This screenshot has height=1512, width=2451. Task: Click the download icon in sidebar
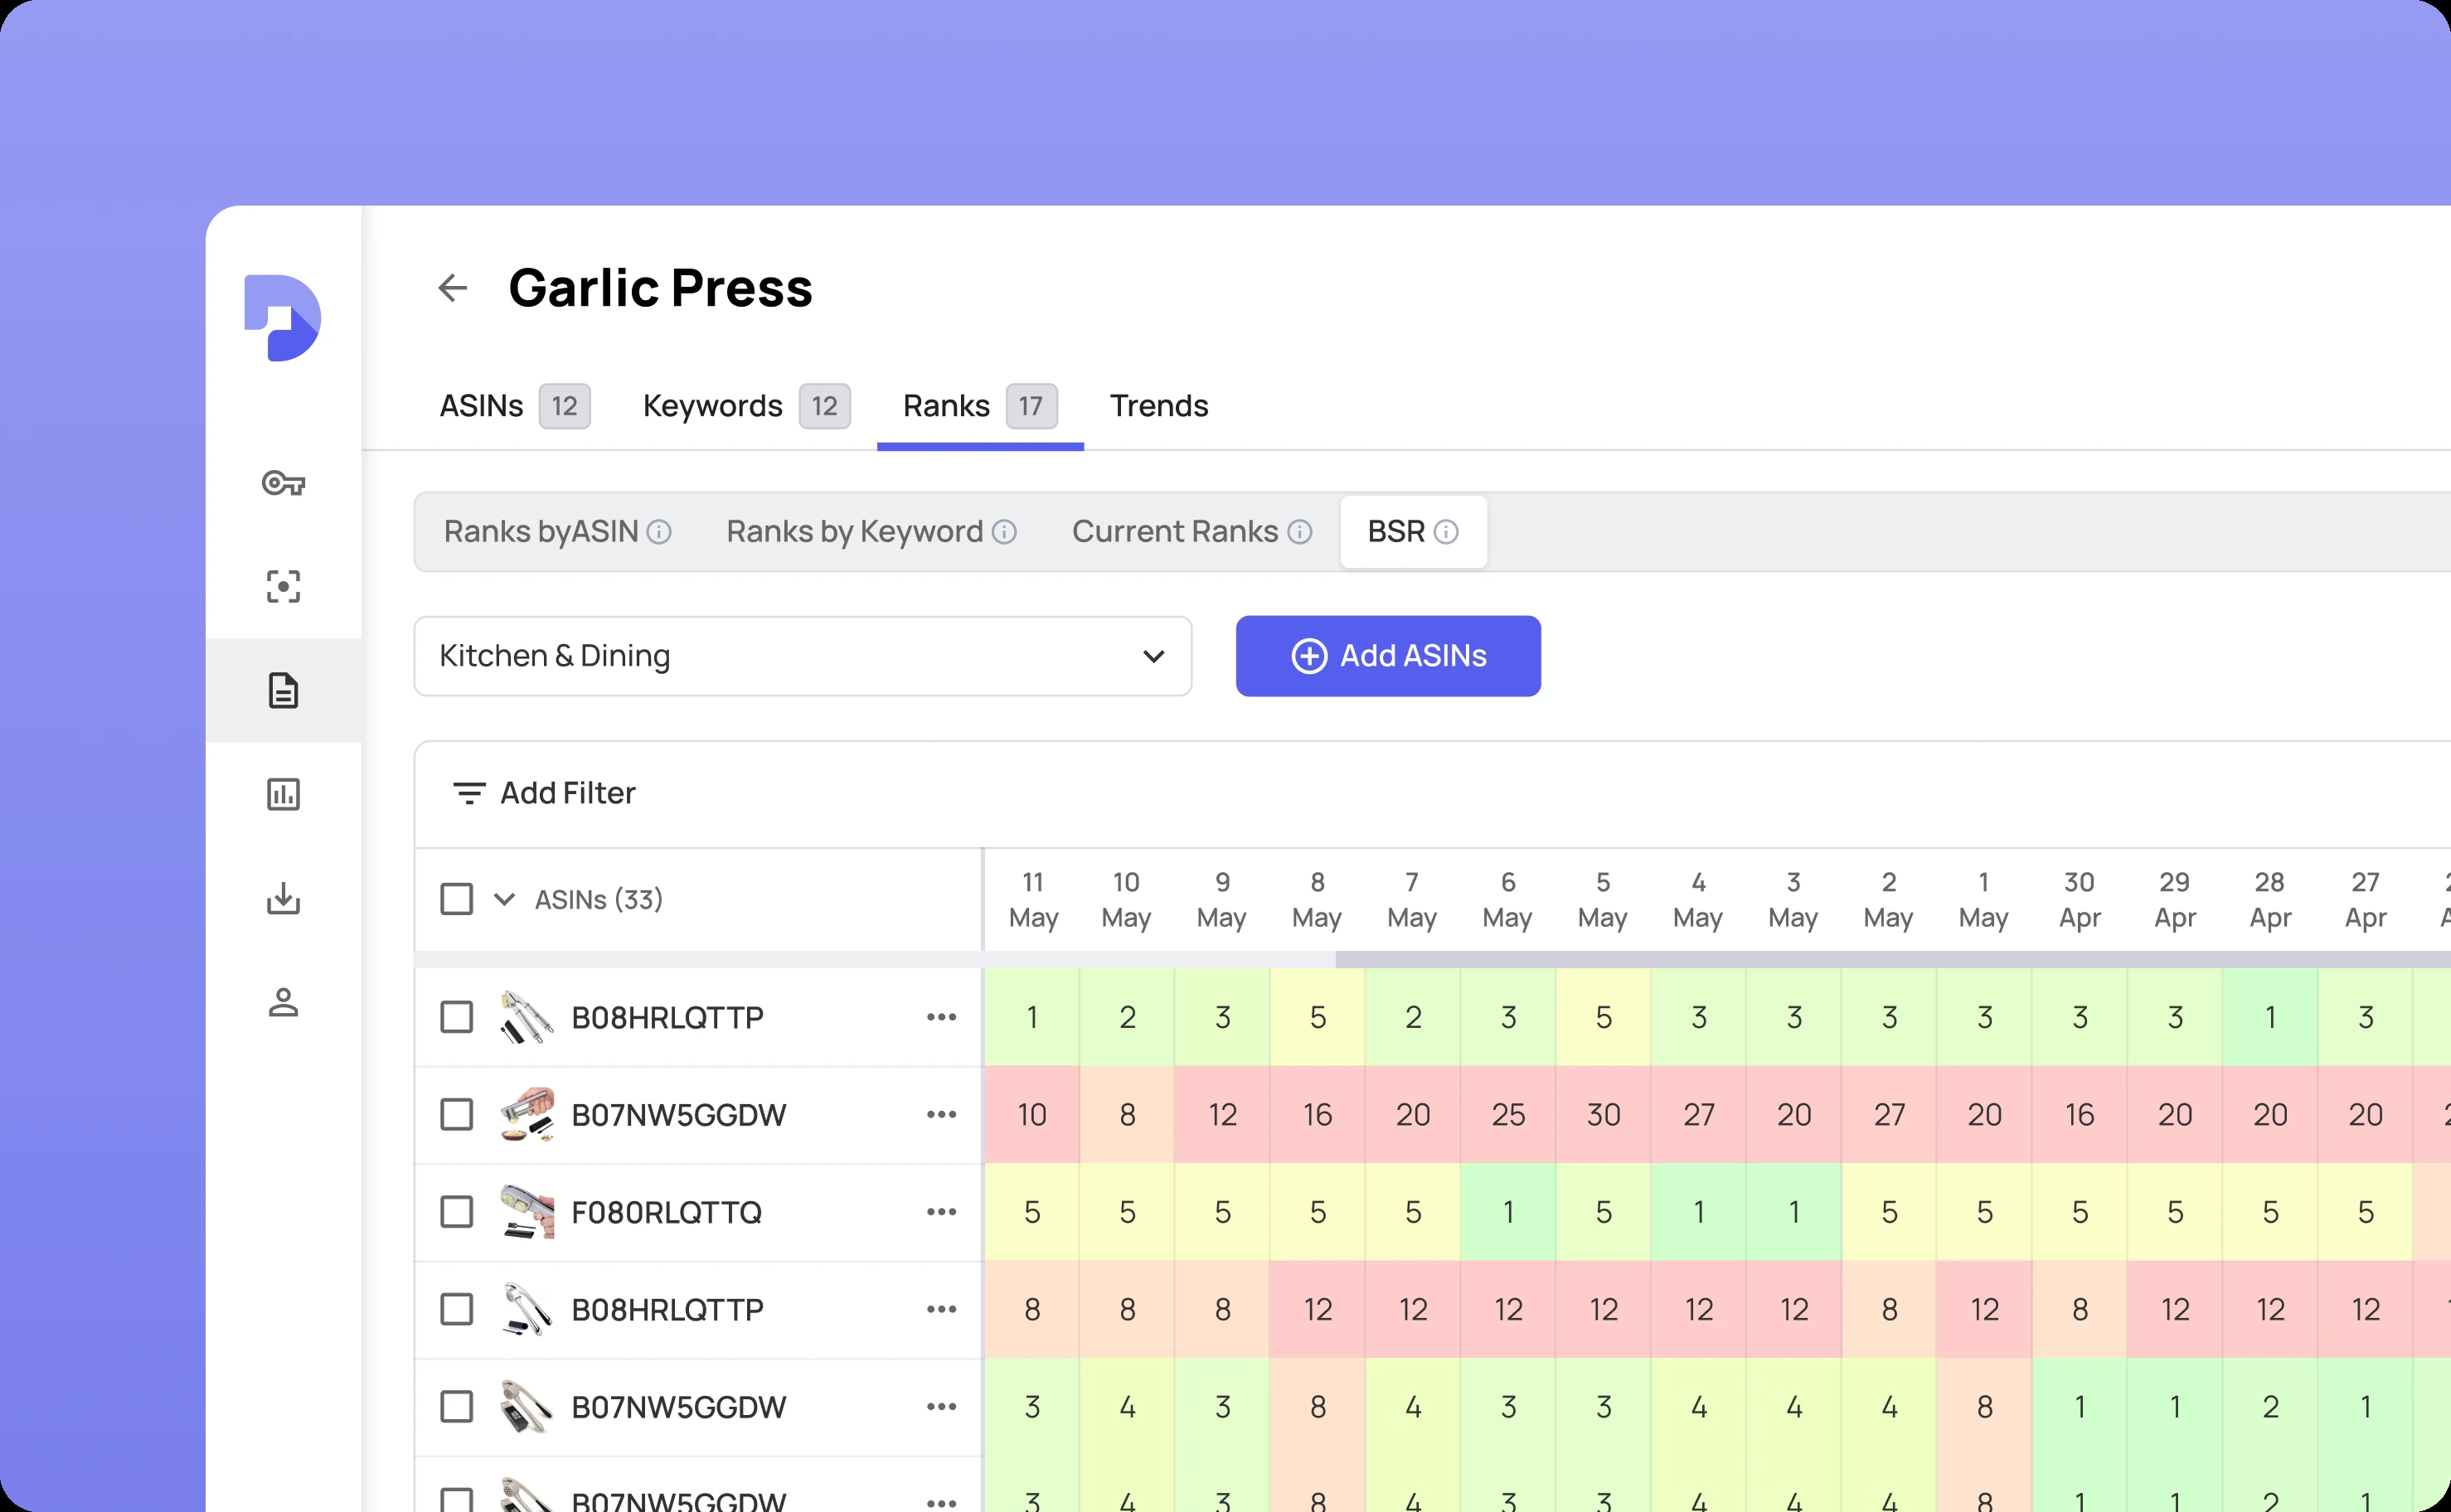283,898
